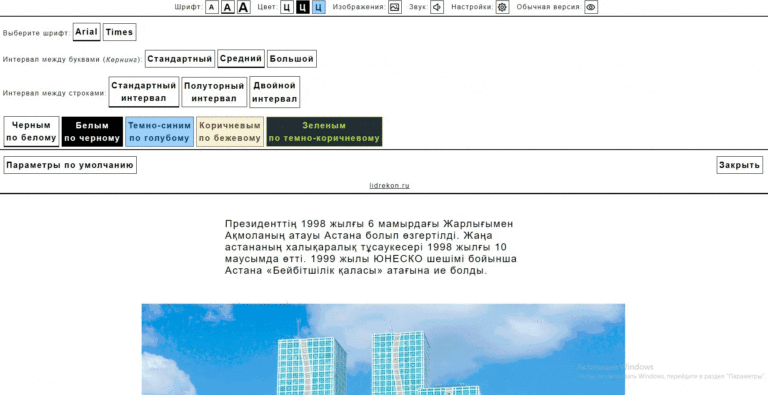768x395 pixels.
Task: Apply Коричневым по бежевому color scheme
Action: coord(230,131)
